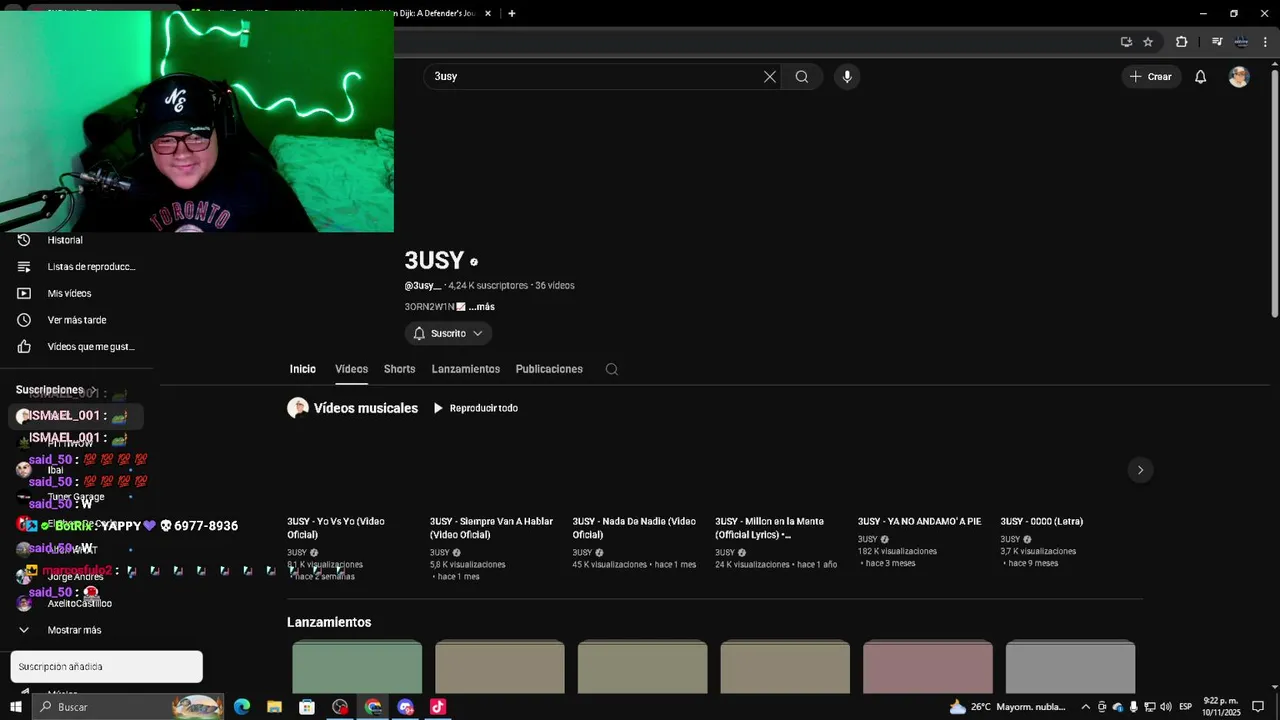
Task: Select the Publicaciones channel tab
Action: tap(549, 369)
